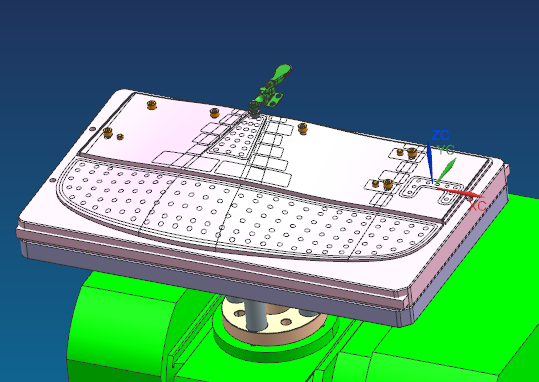
Task: Pick the gray vertical shaft under the plate
Action: click(x=256, y=315)
